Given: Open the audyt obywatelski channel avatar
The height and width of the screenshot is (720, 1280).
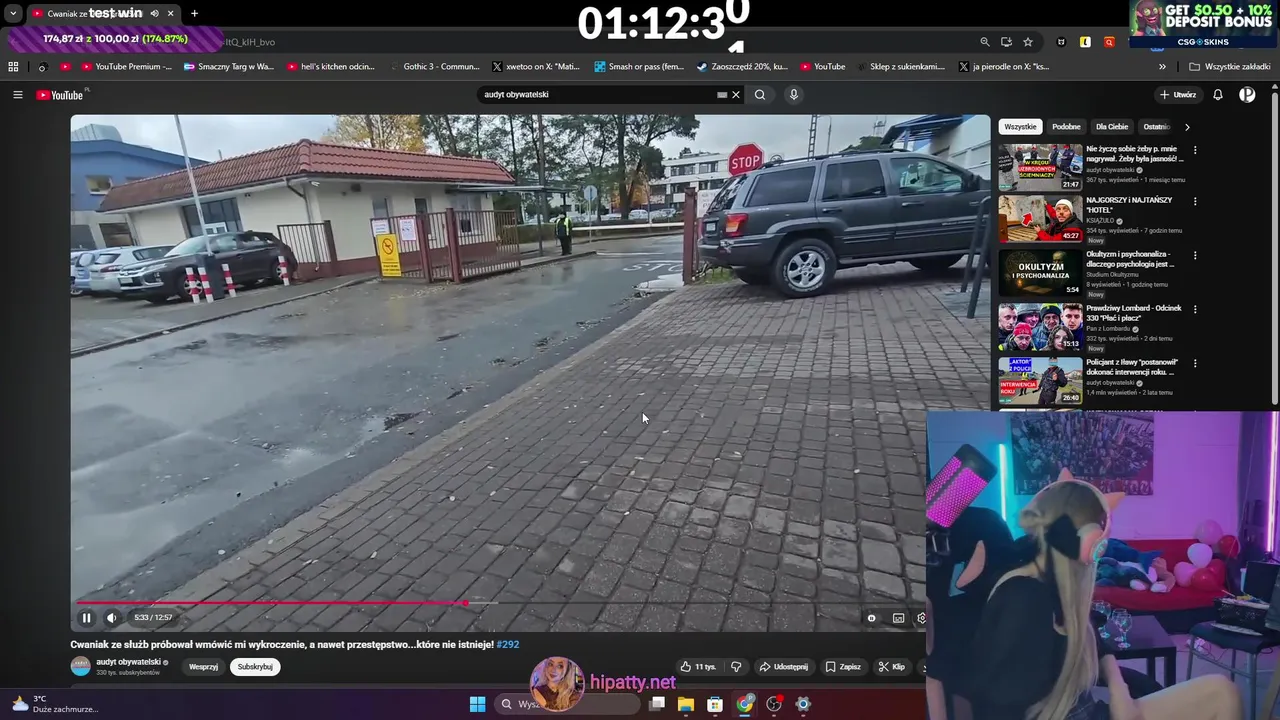Looking at the screenshot, I should 80,666.
